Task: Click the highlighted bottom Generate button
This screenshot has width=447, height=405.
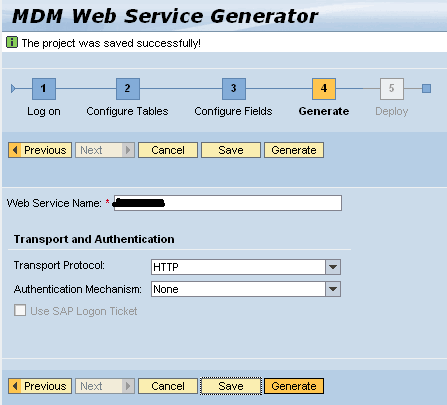Action: tap(294, 386)
